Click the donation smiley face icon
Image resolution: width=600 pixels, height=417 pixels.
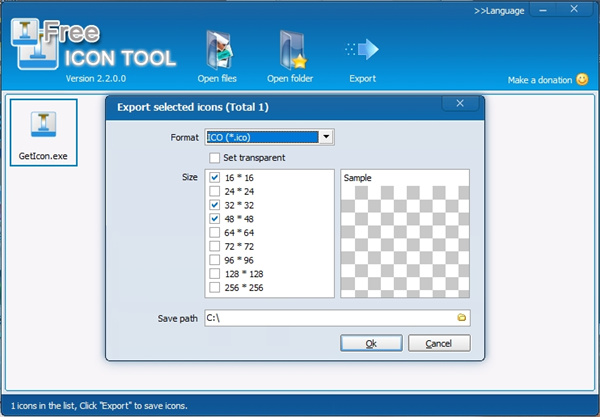tap(582, 79)
